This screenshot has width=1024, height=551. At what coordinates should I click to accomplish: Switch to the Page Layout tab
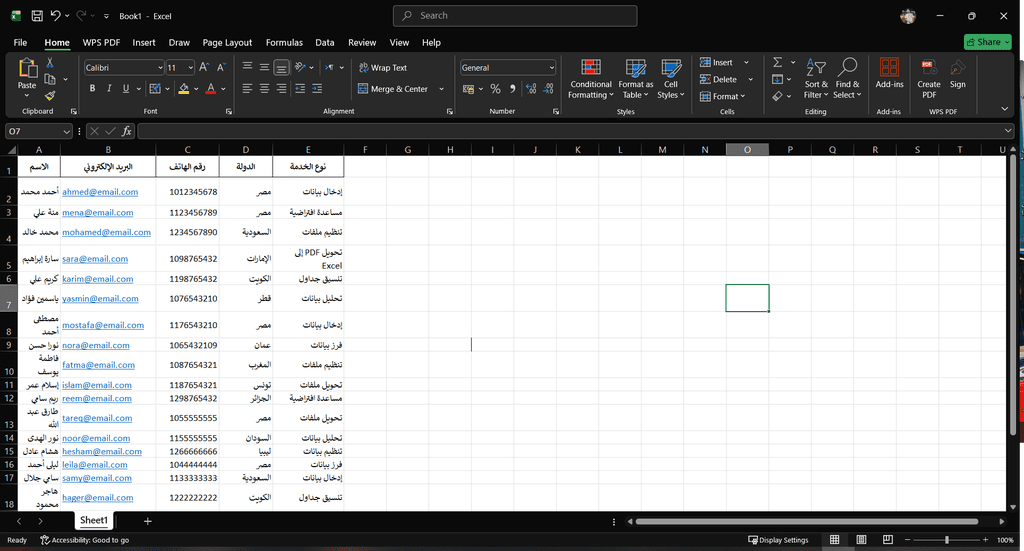click(227, 43)
